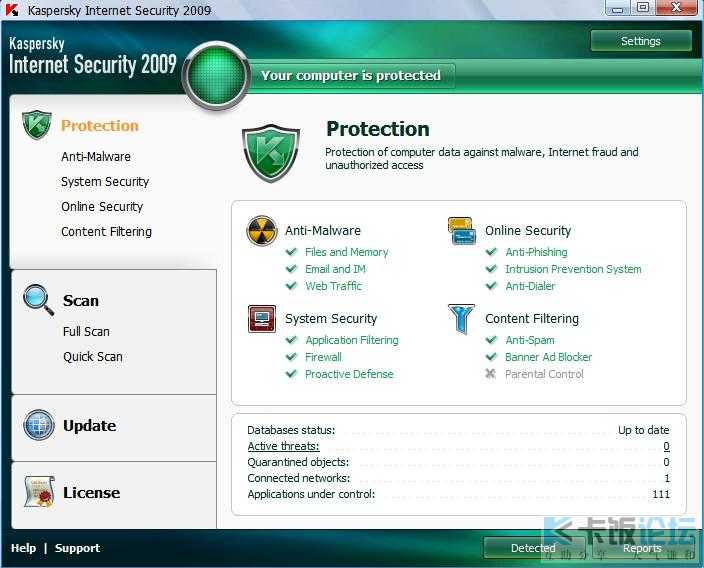
Task: Click the Kaspersky shield icon beside Protection tab
Action: (x=36, y=124)
